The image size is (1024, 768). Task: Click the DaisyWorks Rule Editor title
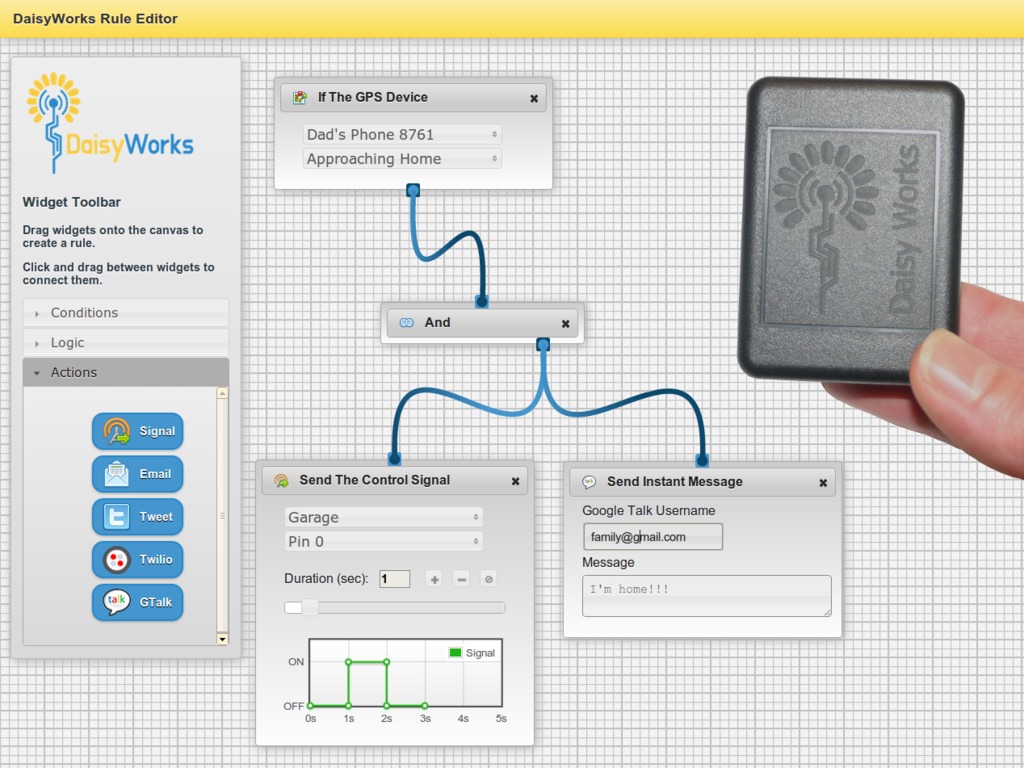(95, 18)
